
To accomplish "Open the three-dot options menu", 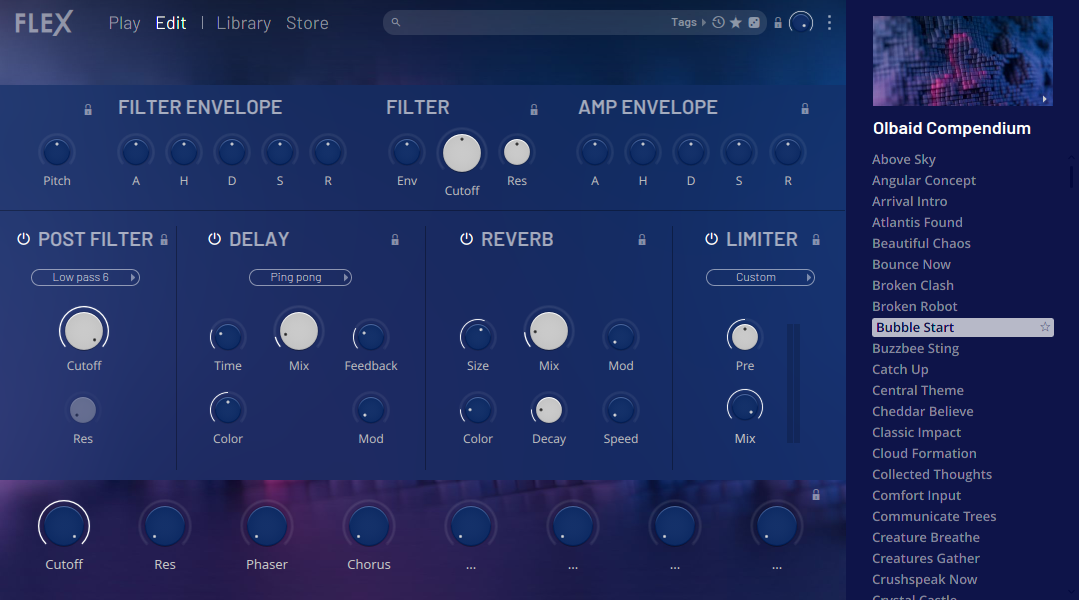I will tap(829, 23).
